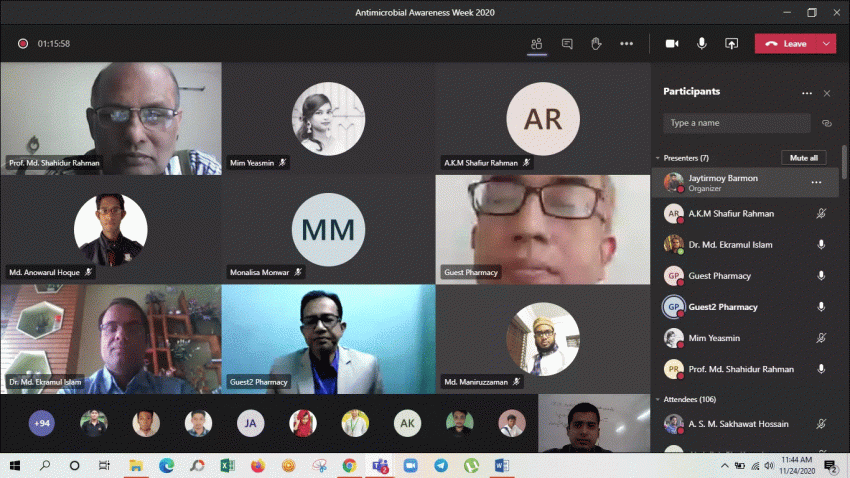850x478 pixels.
Task: Click the AK participant avatar
Action: tap(407, 423)
